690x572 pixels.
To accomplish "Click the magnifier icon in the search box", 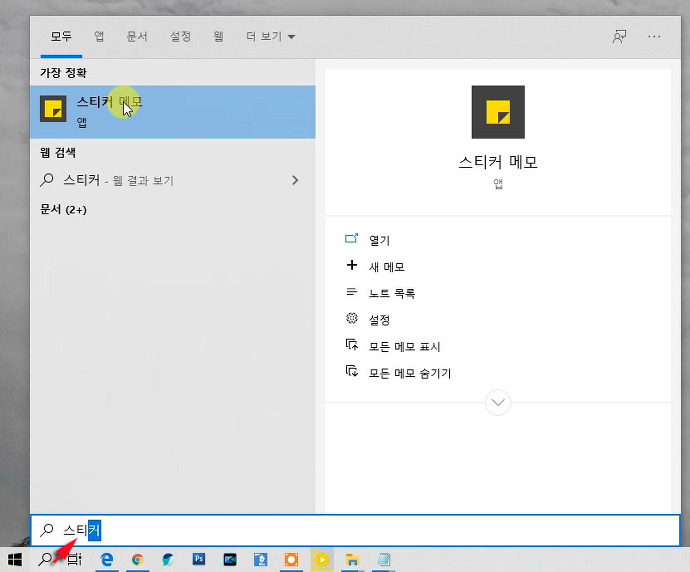I will click(47, 530).
